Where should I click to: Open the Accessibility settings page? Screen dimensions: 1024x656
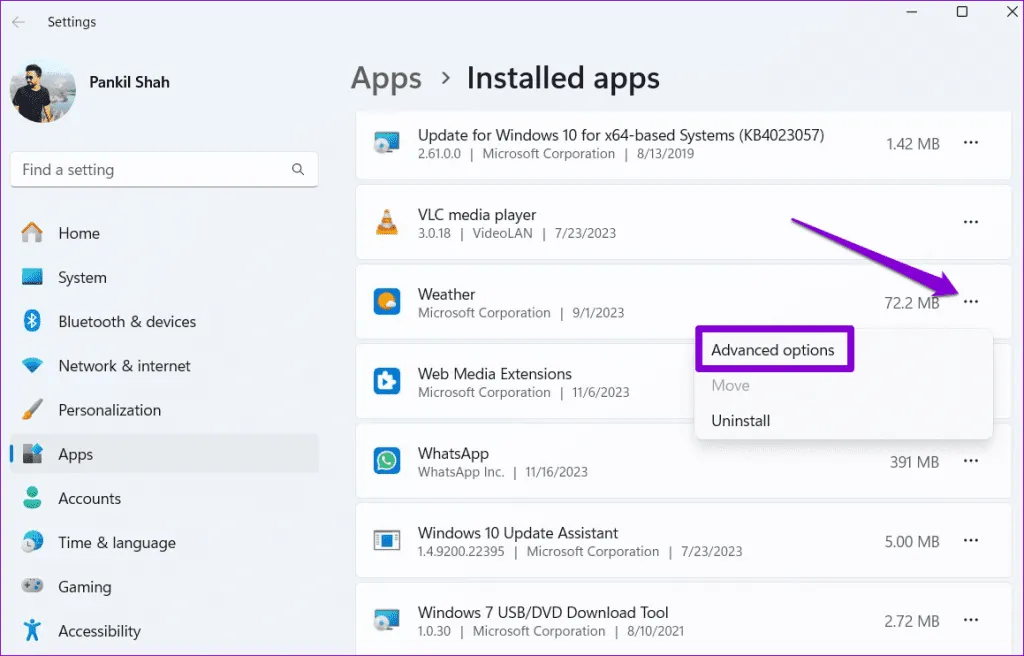coord(99,631)
